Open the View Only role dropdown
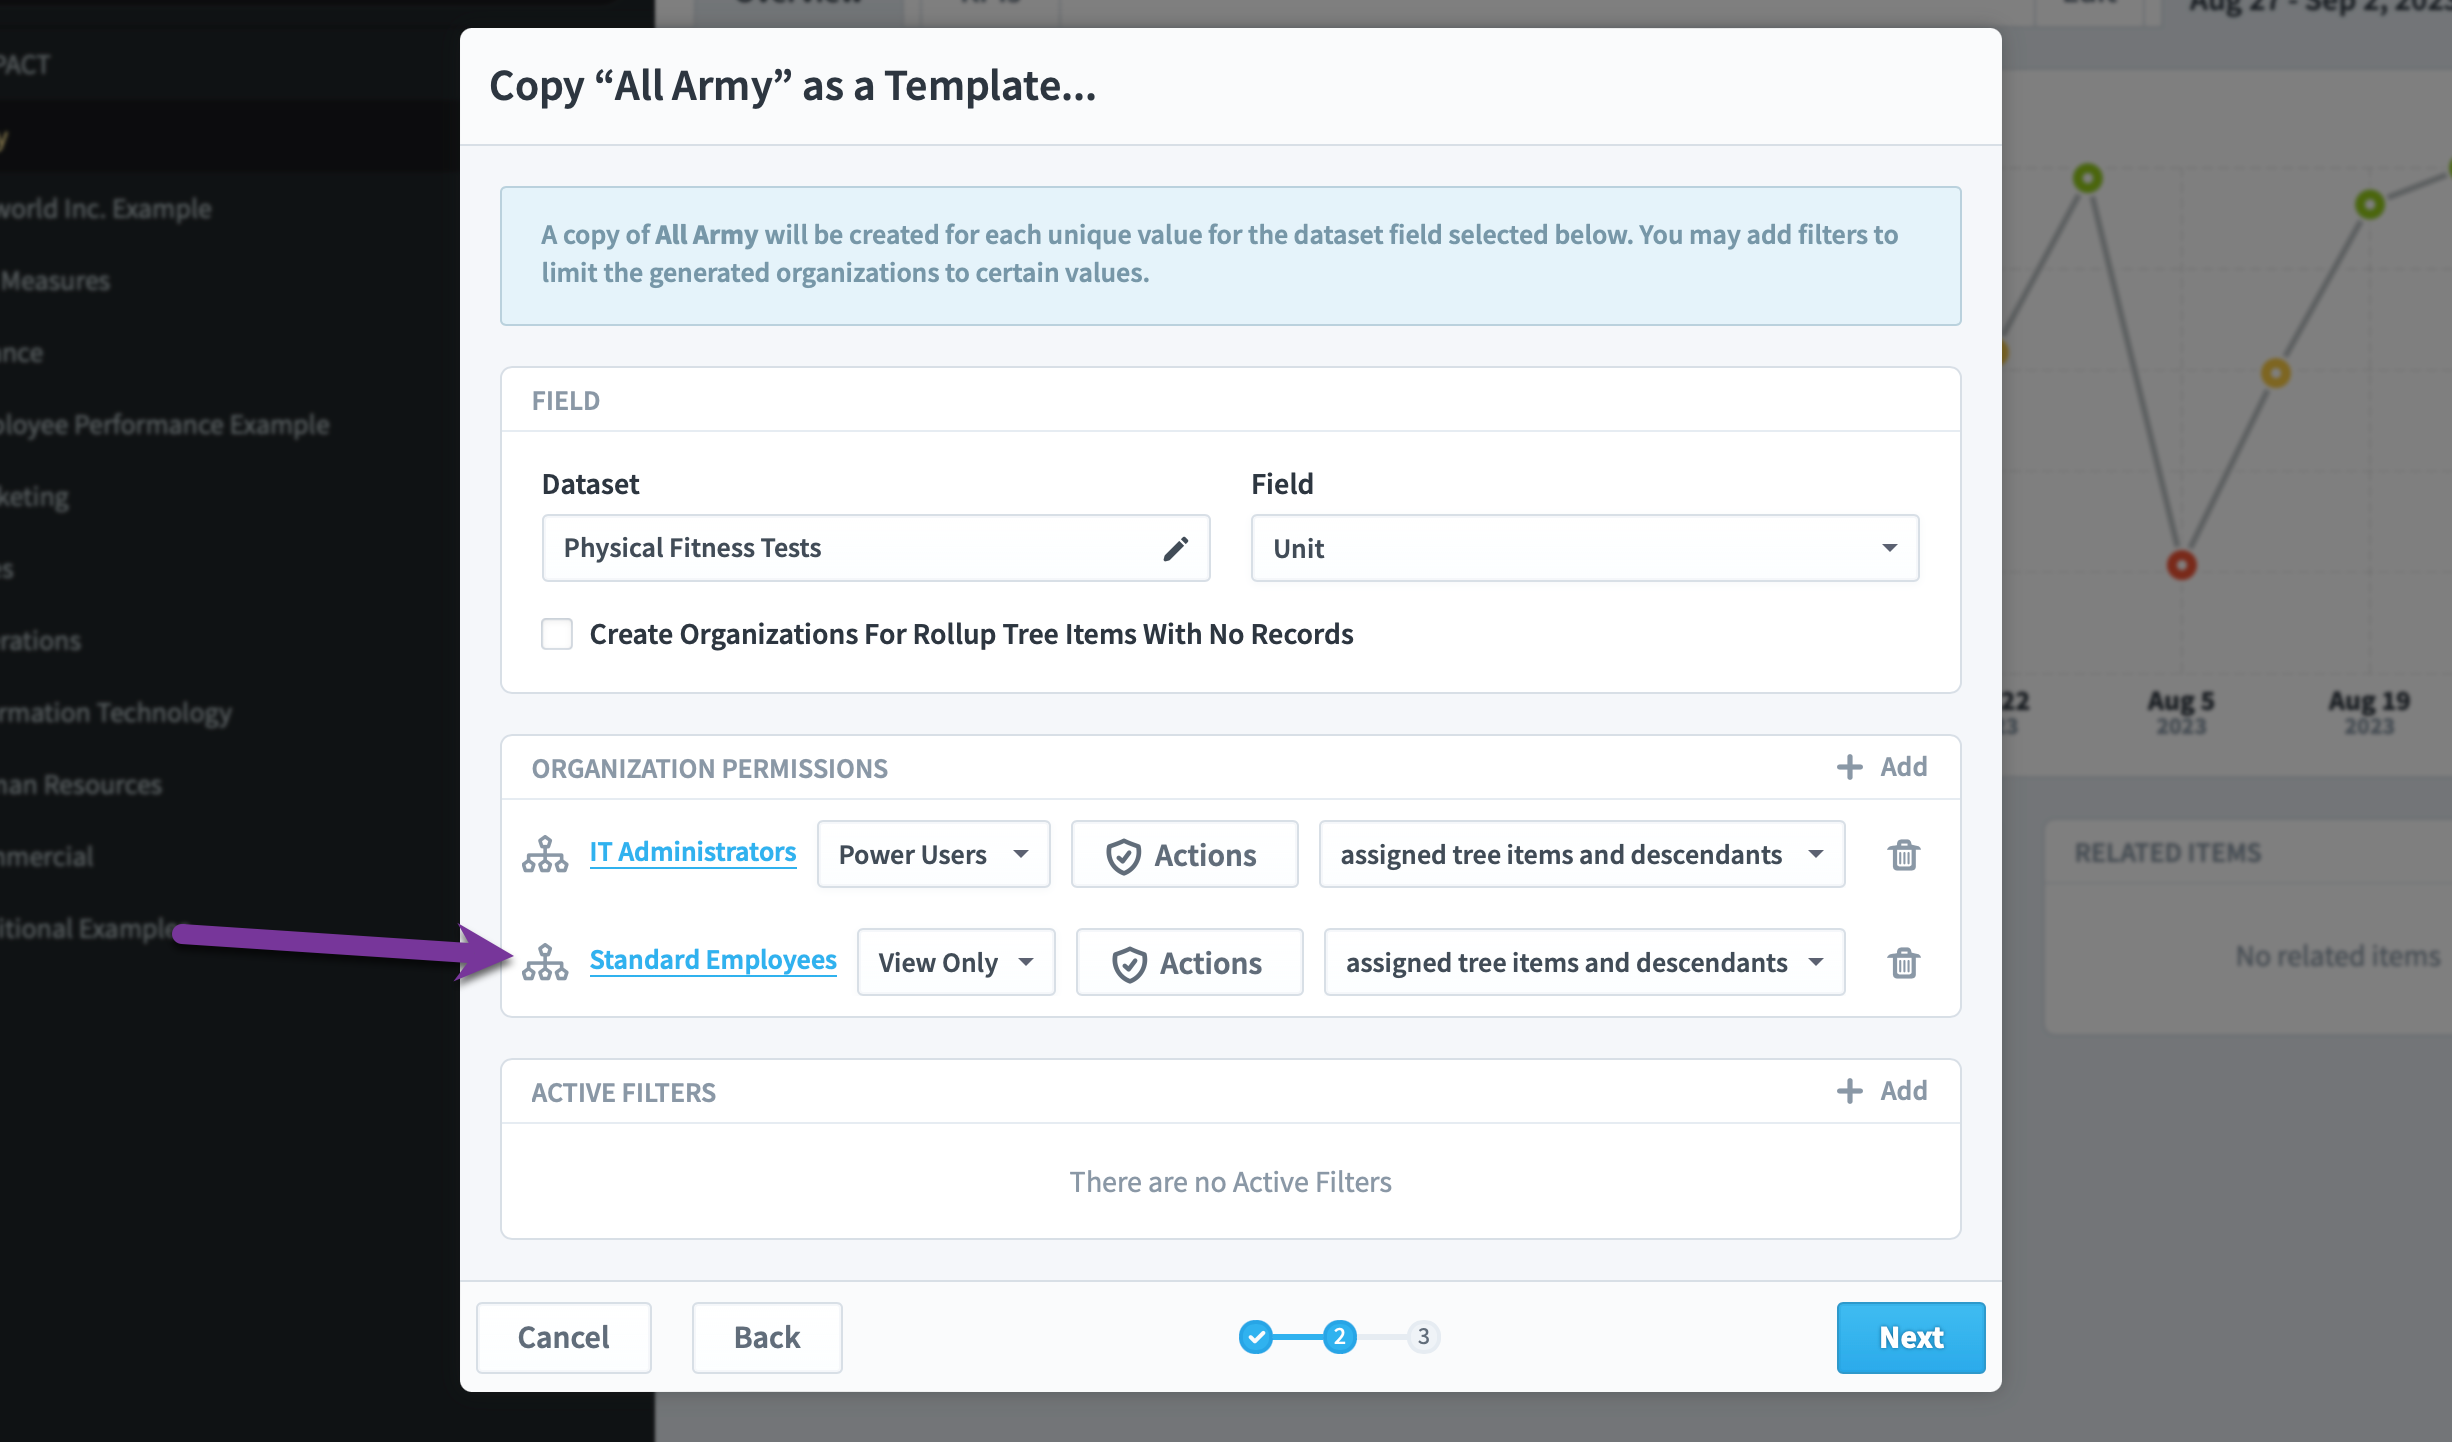2452x1442 pixels. [956, 963]
